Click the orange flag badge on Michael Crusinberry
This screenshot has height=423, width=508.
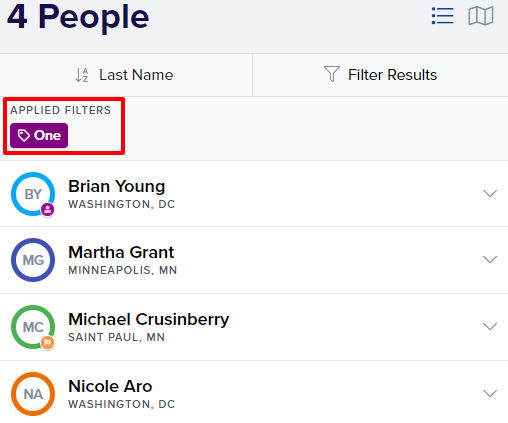[48, 342]
